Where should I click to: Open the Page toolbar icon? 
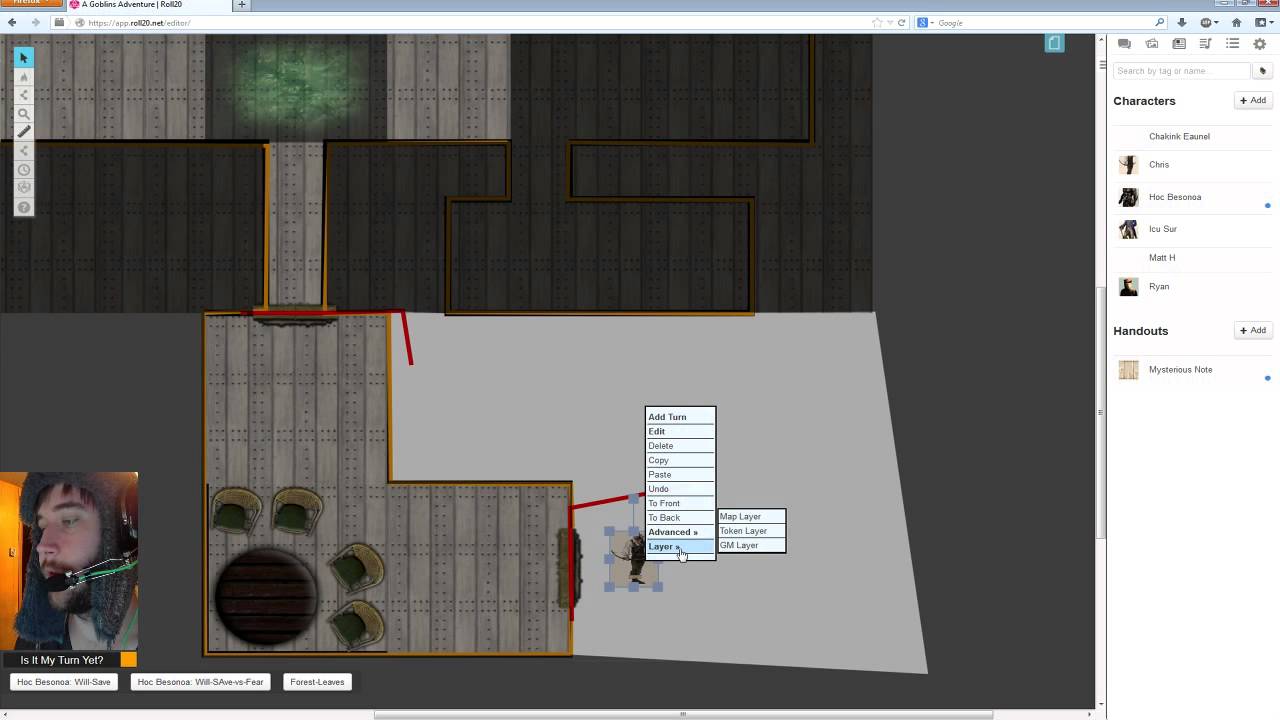click(x=1054, y=42)
